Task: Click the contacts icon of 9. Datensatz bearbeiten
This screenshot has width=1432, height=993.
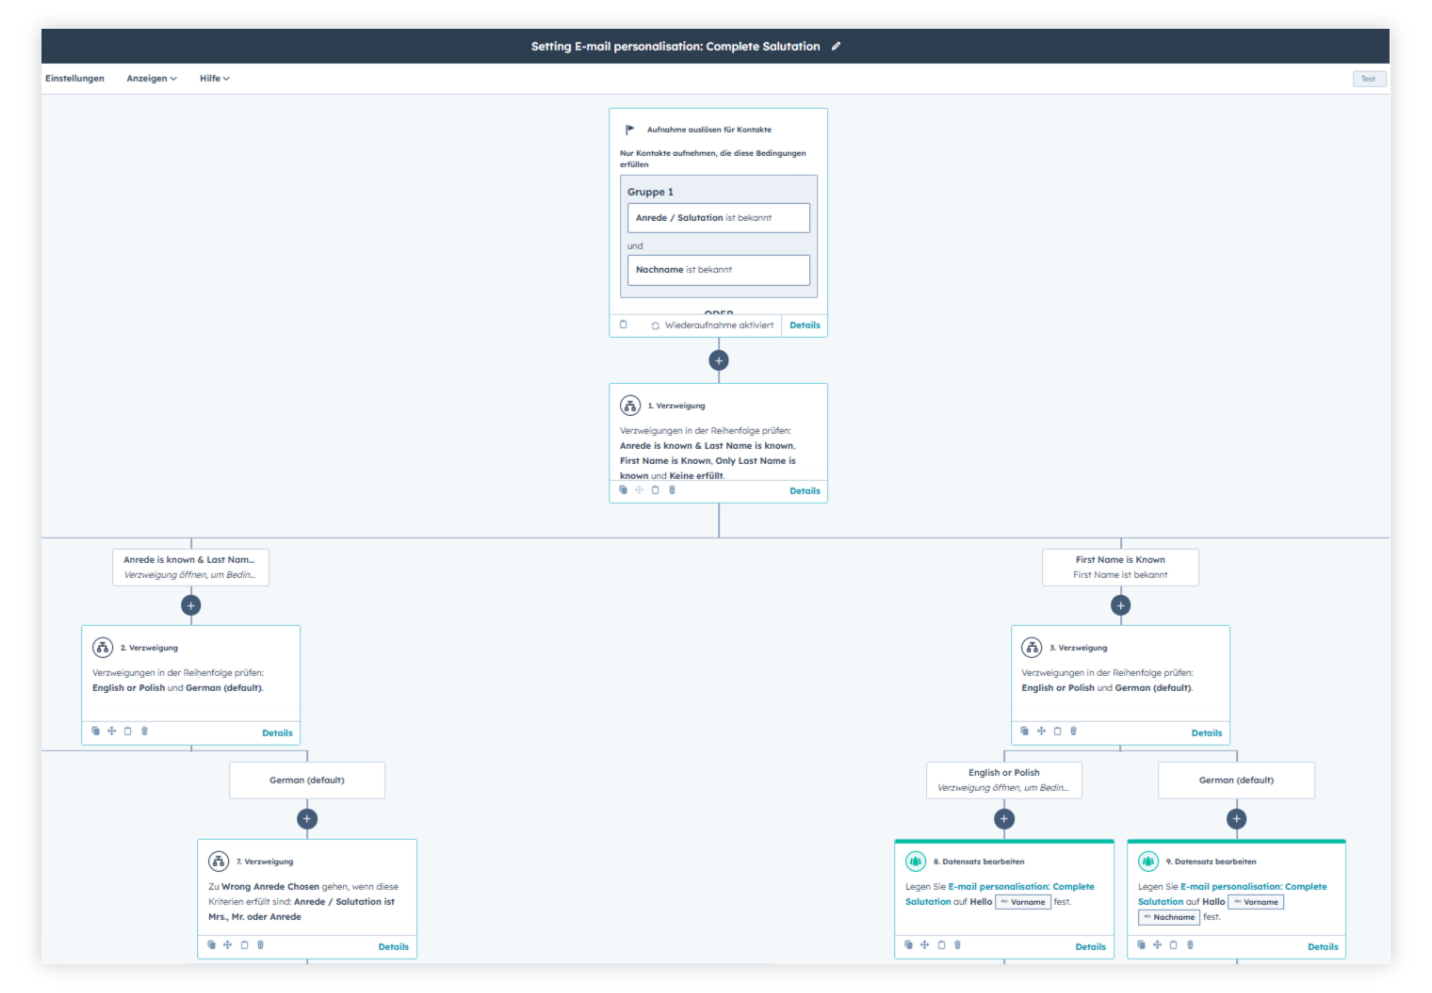Action: [1148, 861]
